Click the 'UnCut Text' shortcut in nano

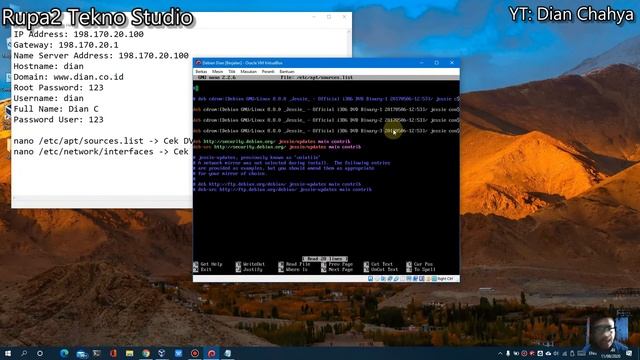tap(381, 269)
